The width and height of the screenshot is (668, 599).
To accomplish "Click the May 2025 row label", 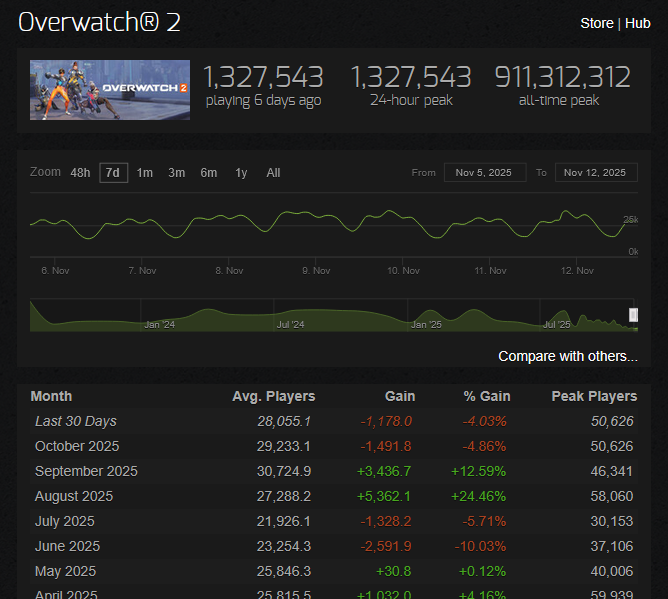I will coord(65,571).
